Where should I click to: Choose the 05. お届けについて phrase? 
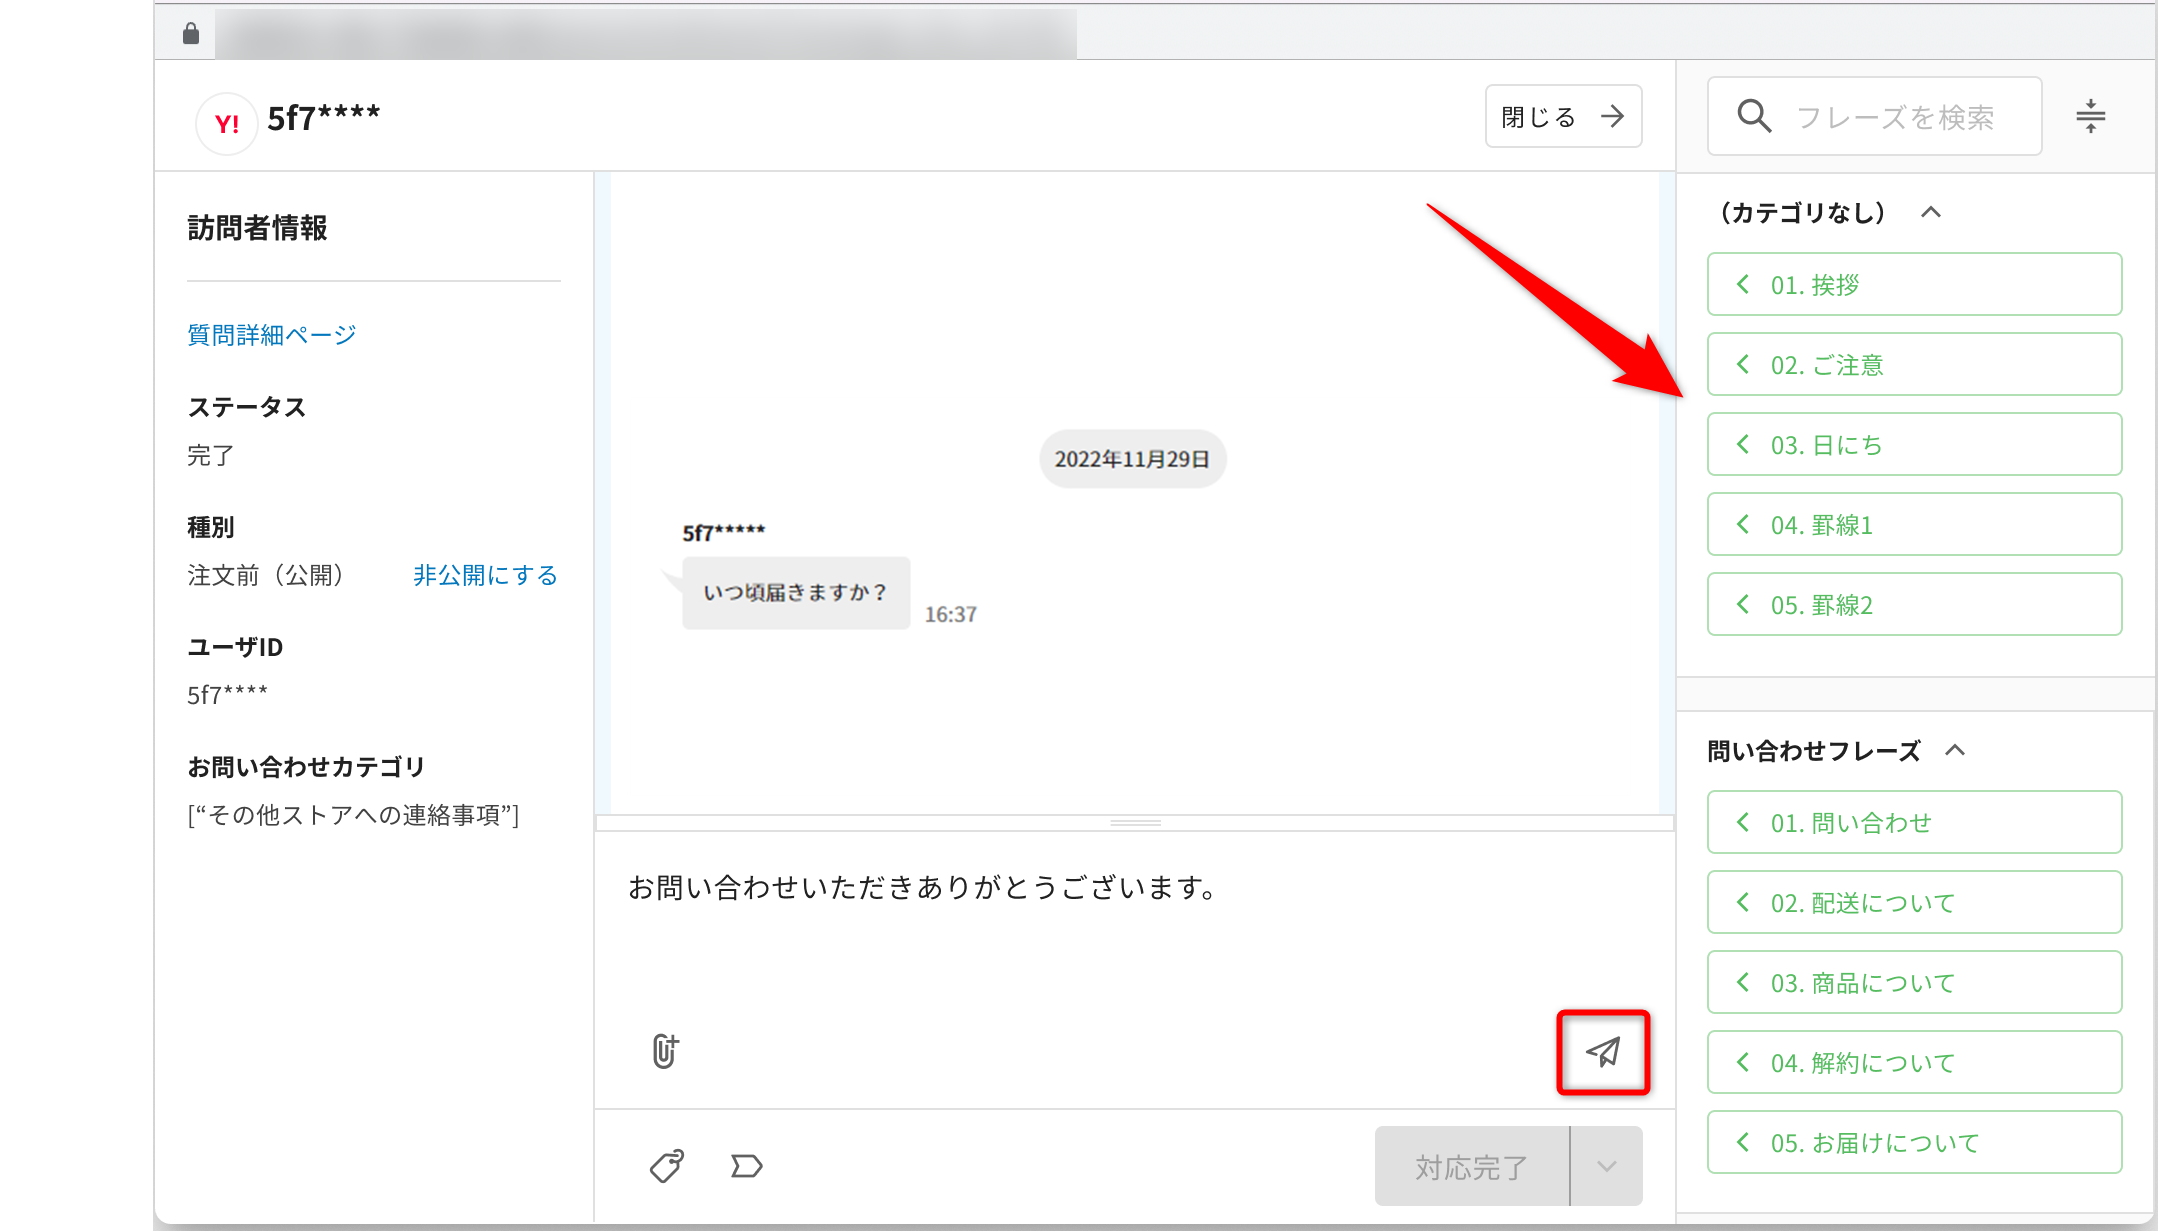click(x=1914, y=1143)
